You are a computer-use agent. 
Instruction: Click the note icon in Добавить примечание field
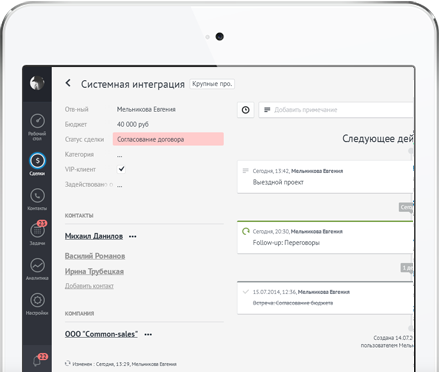[x=267, y=110]
